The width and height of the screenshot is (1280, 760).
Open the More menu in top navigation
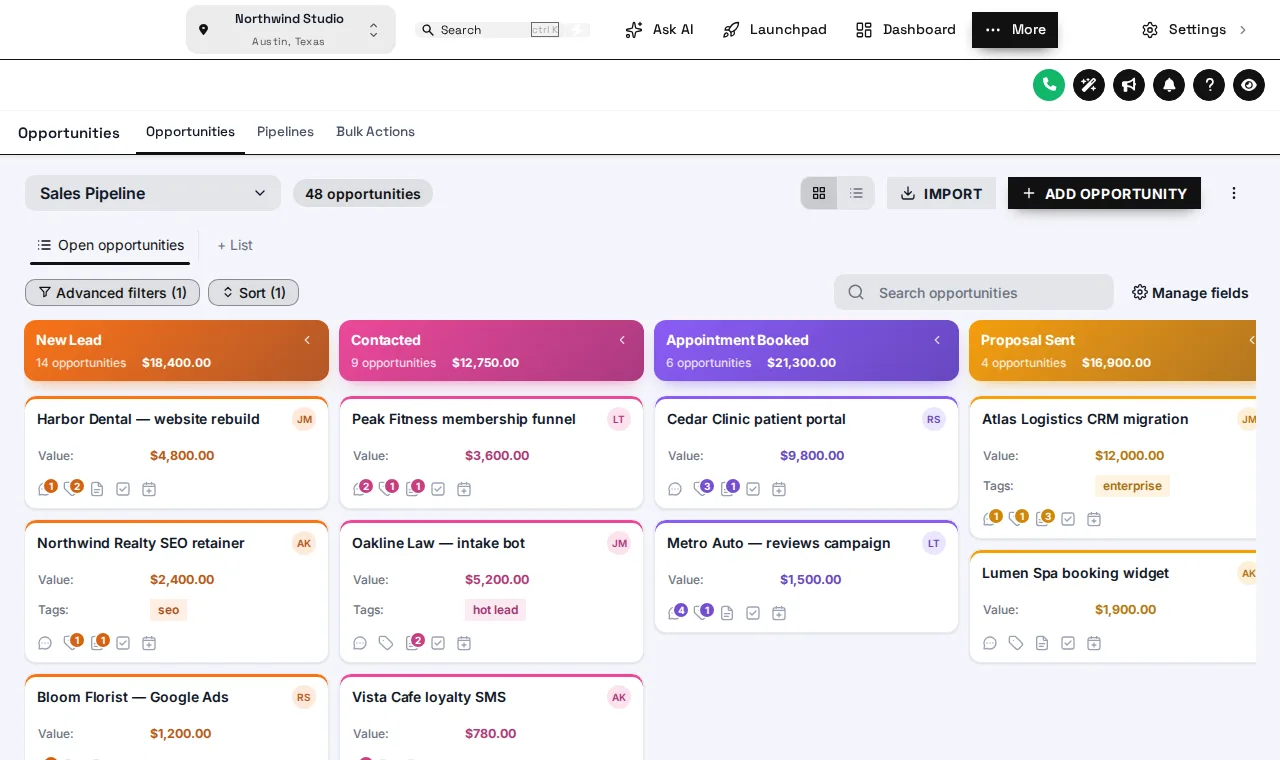pos(1015,30)
